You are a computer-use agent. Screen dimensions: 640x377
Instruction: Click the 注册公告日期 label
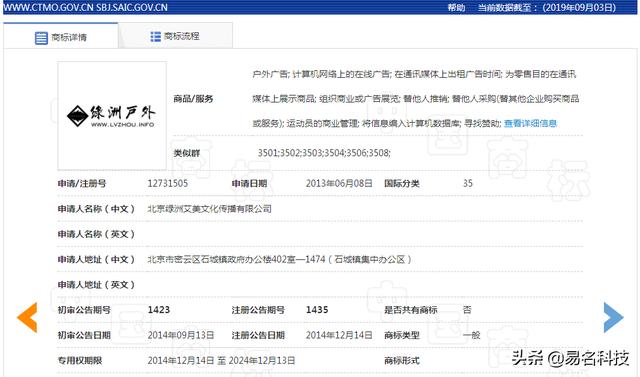(x=258, y=335)
